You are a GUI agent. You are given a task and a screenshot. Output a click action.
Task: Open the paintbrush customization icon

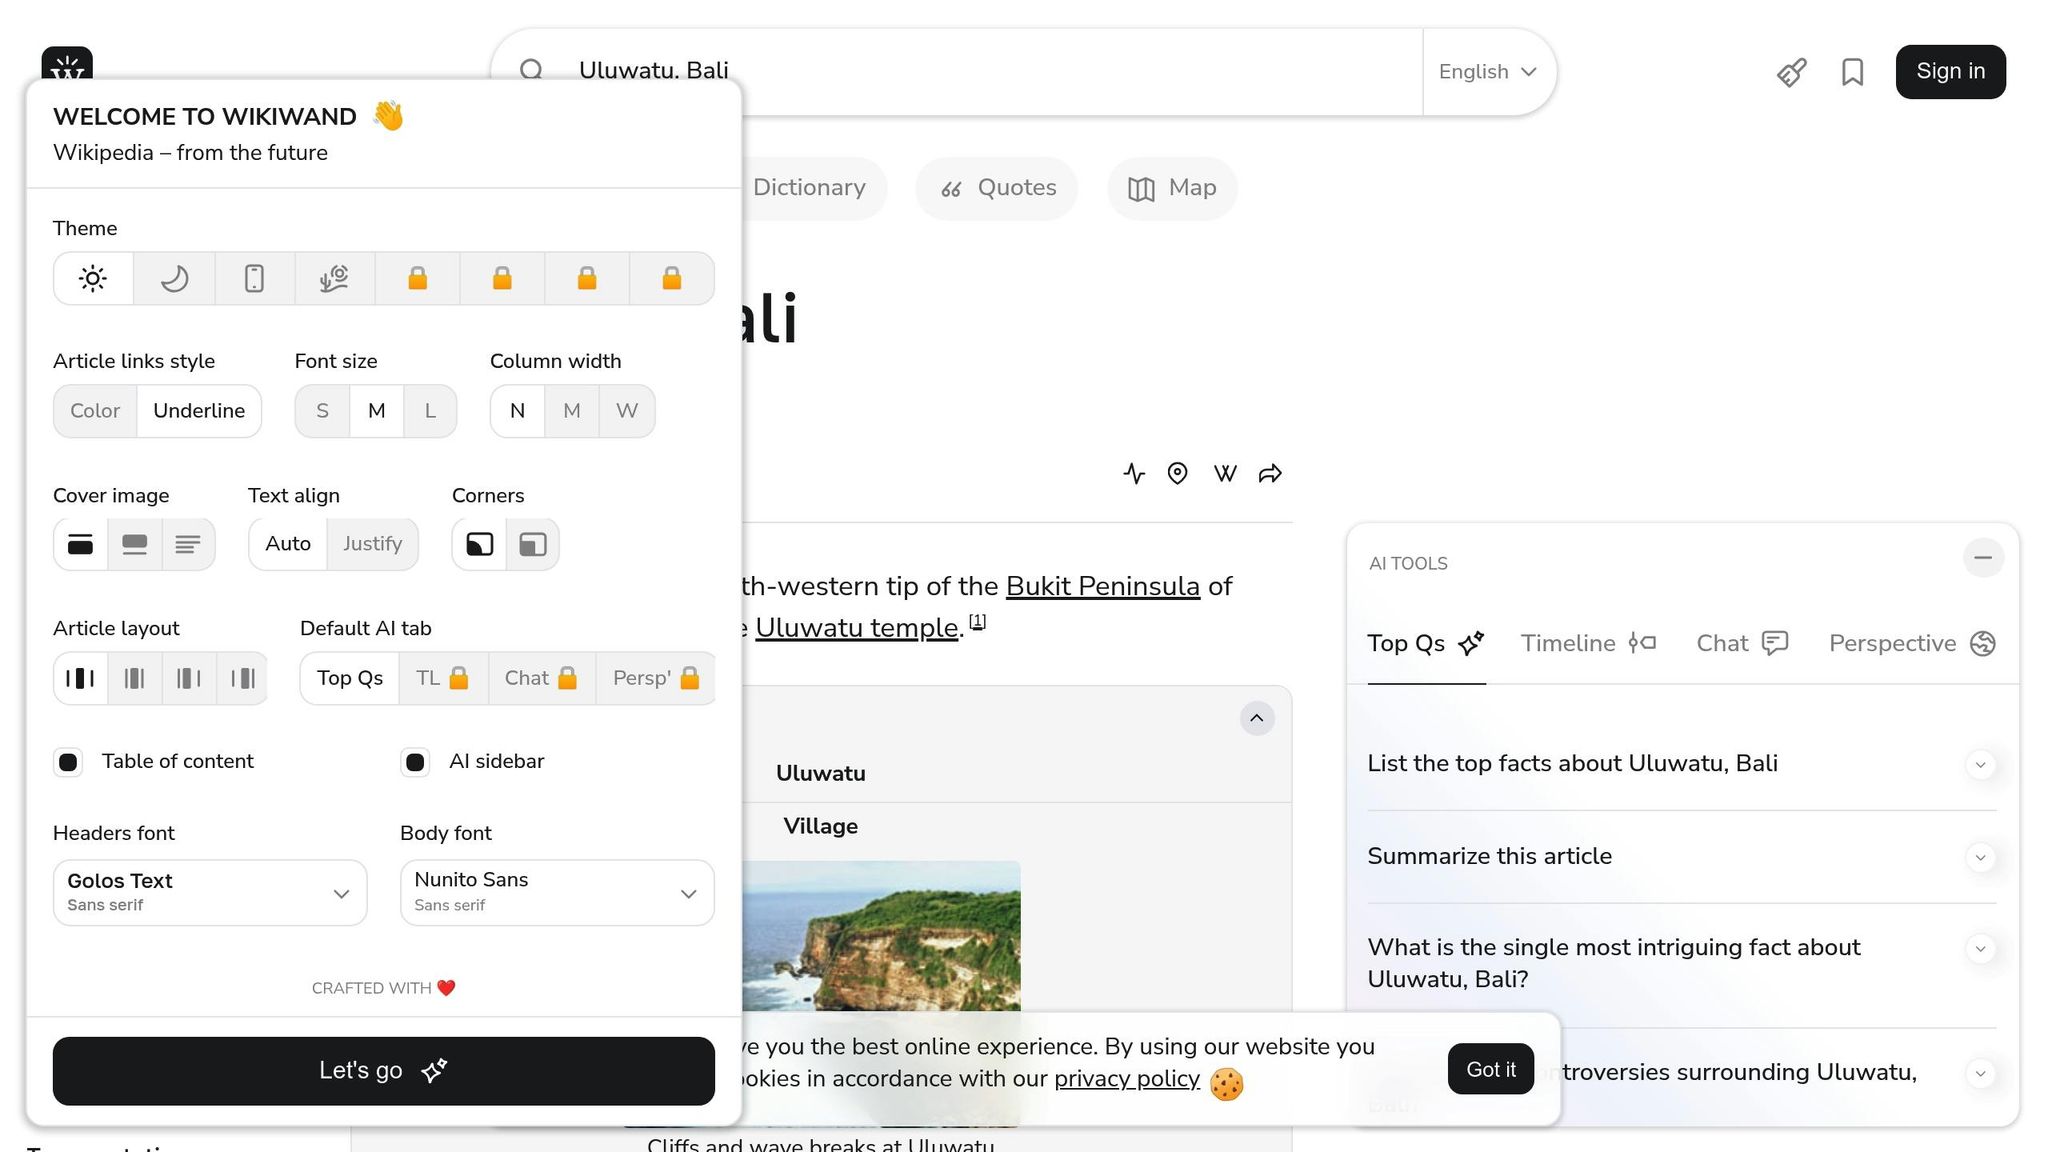(1791, 72)
